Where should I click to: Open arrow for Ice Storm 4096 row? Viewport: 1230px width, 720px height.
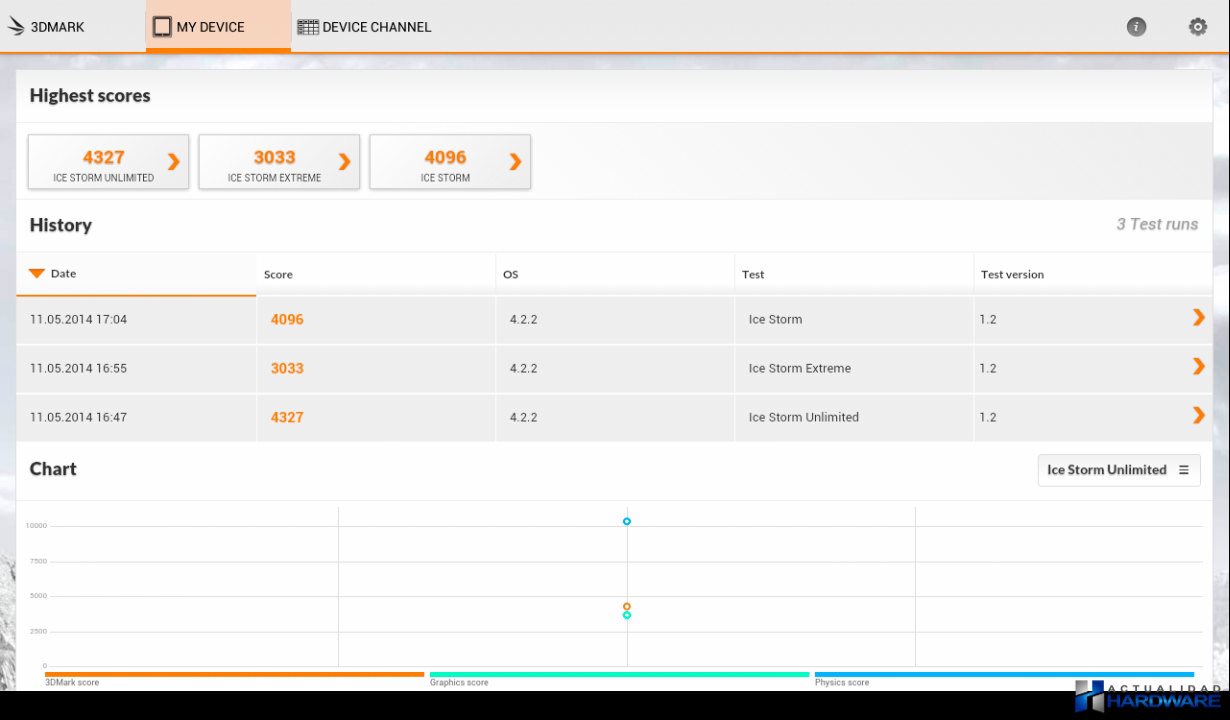(x=1198, y=318)
